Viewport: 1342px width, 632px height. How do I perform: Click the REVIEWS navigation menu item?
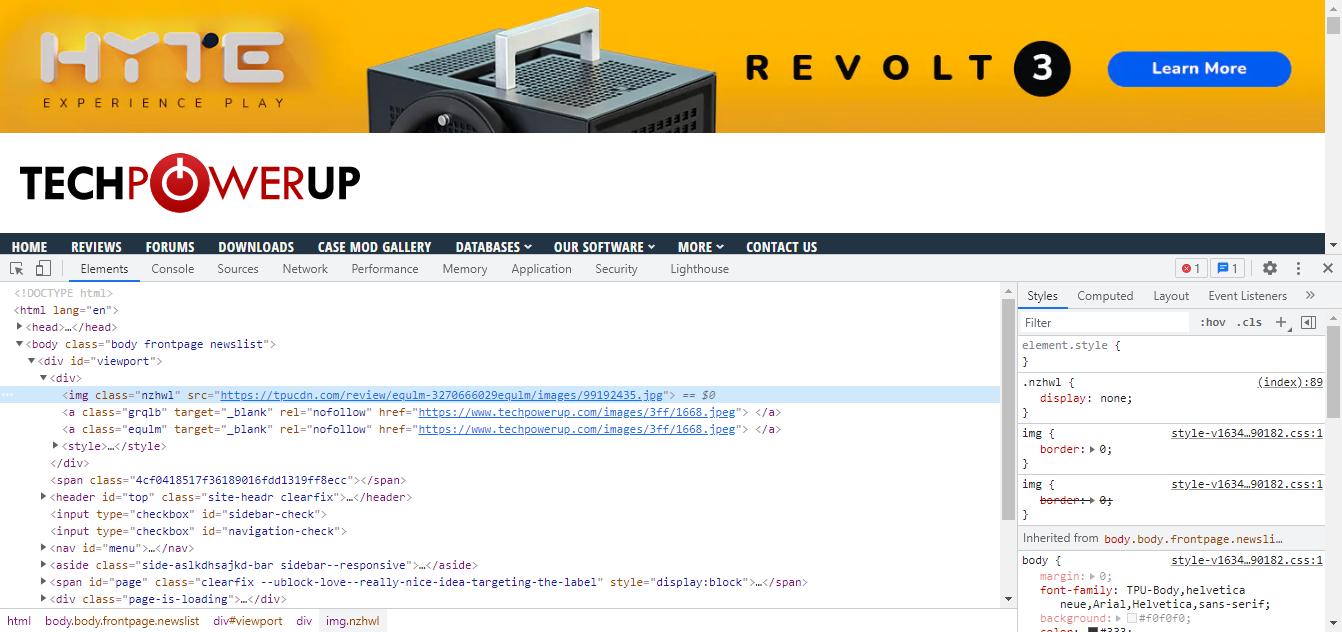coord(96,246)
